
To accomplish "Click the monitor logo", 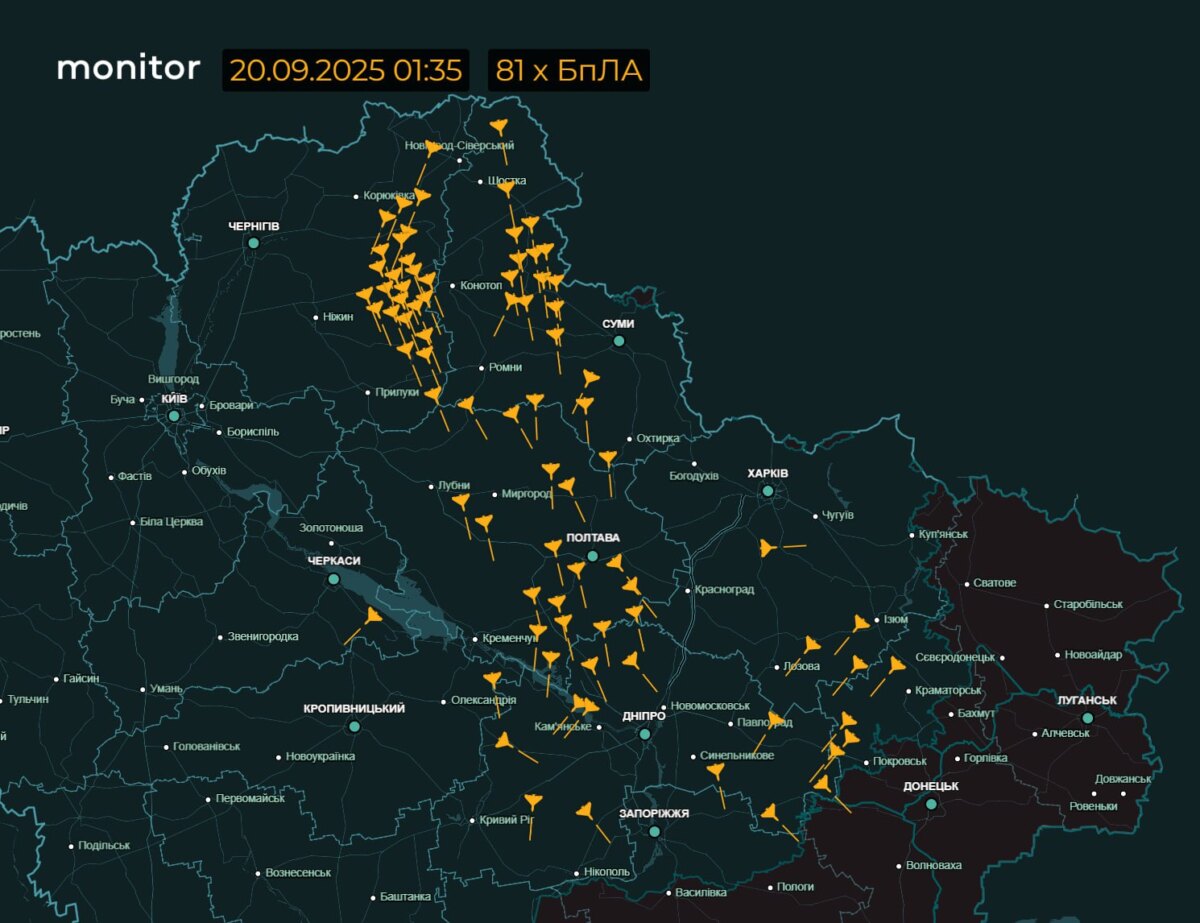I will click(128, 68).
